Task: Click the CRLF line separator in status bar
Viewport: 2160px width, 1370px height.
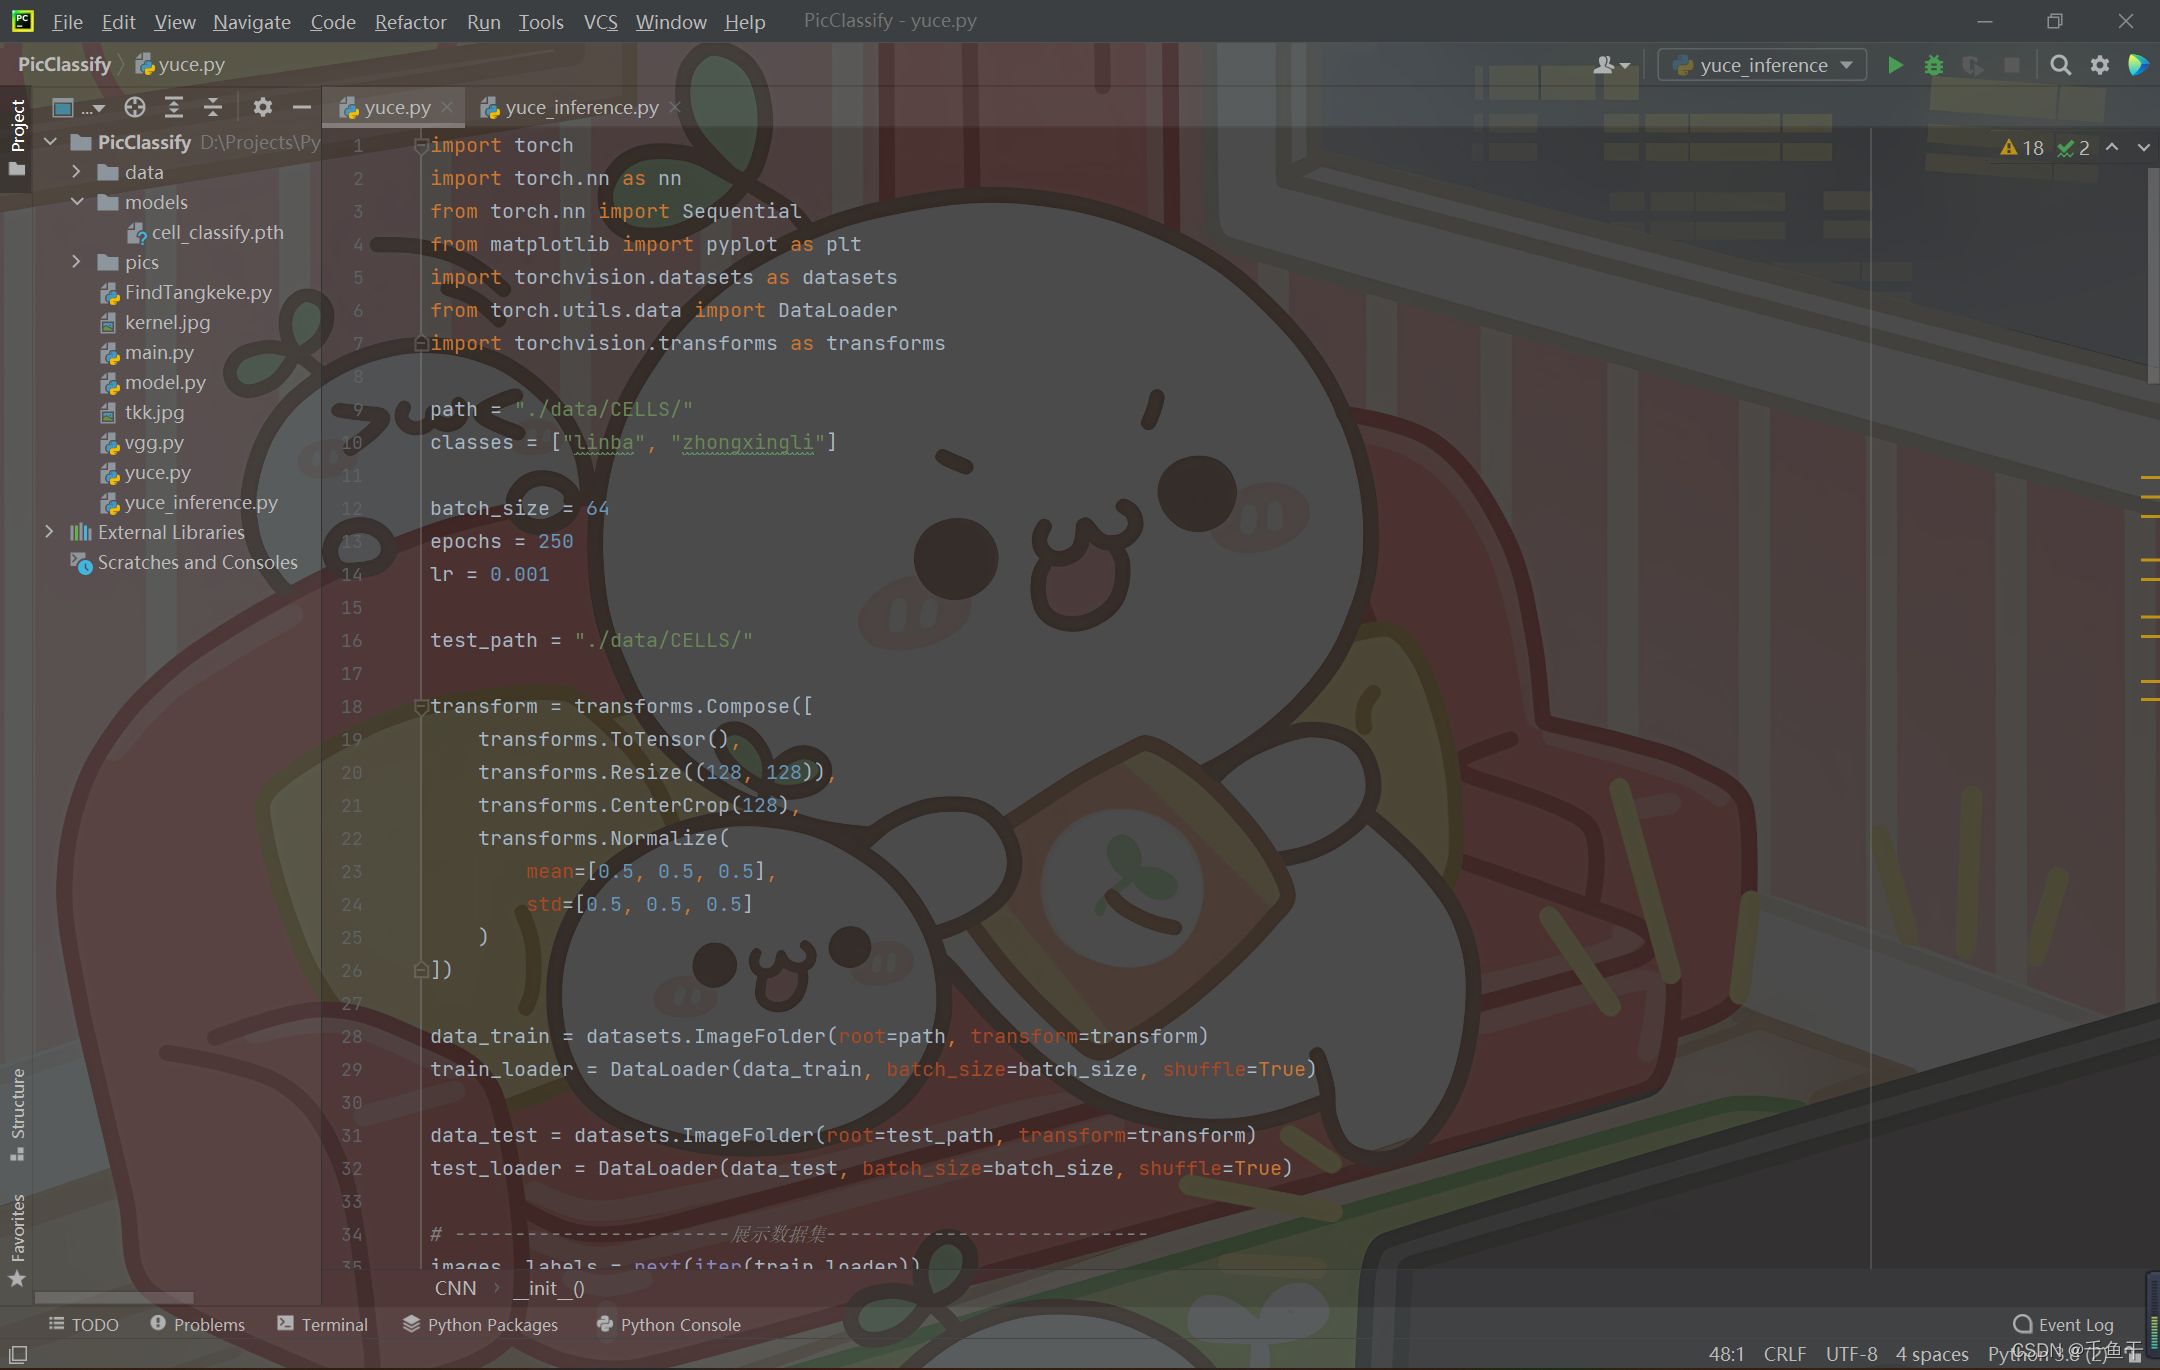Action: click(1785, 1354)
